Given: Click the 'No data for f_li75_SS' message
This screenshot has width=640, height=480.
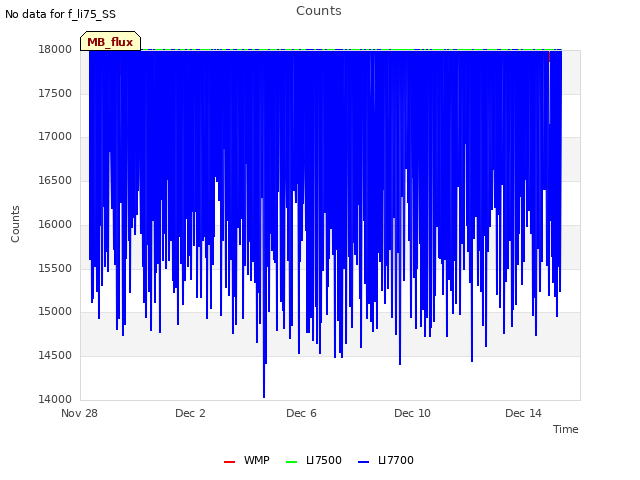Looking at the screenshot, I should [60, 14].
